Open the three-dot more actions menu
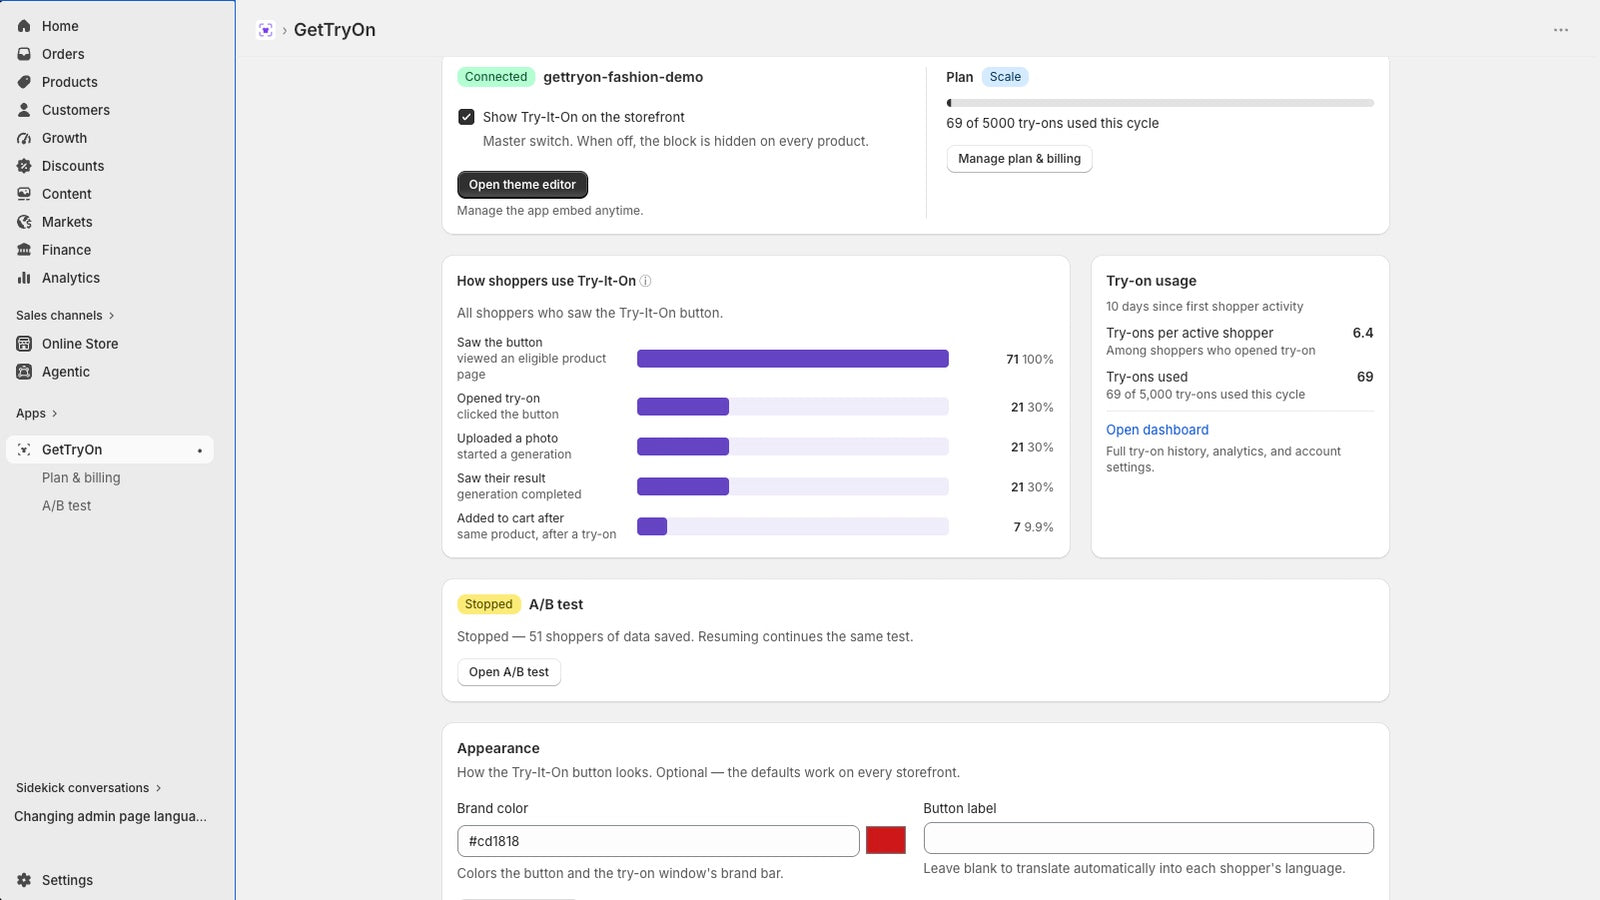The height and width of the screenshot is (900, 1600). (x=1561, y=30)
